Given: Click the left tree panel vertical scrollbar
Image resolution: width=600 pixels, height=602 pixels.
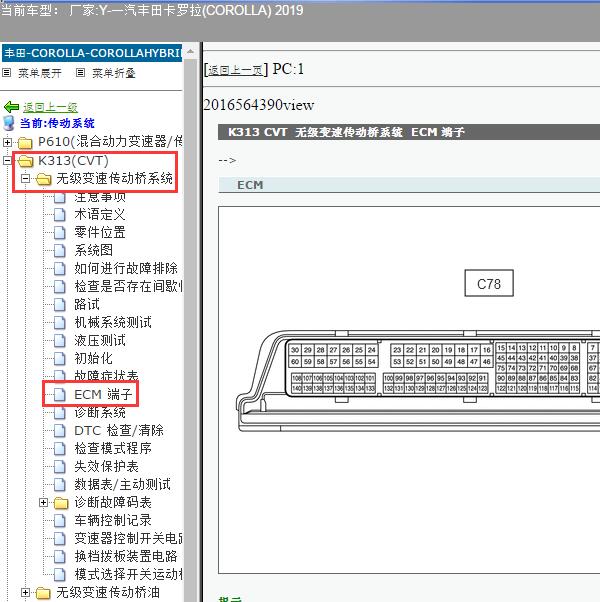Looking at the screenshot, I should click(x=190, y=330).
